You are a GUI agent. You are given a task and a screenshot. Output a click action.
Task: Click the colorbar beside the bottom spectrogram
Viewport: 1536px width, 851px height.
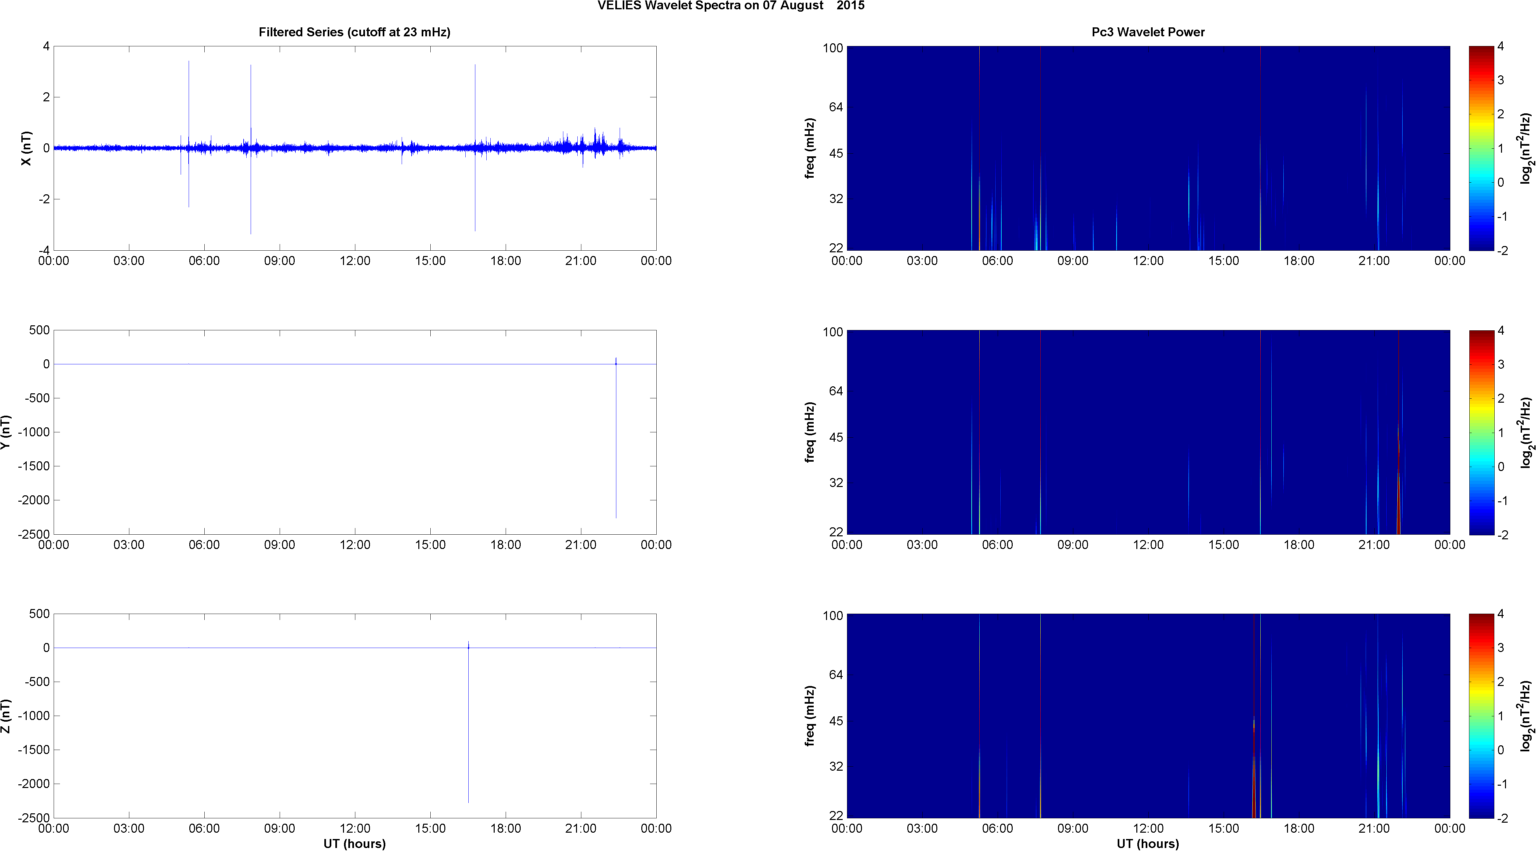pos(1481,716)
